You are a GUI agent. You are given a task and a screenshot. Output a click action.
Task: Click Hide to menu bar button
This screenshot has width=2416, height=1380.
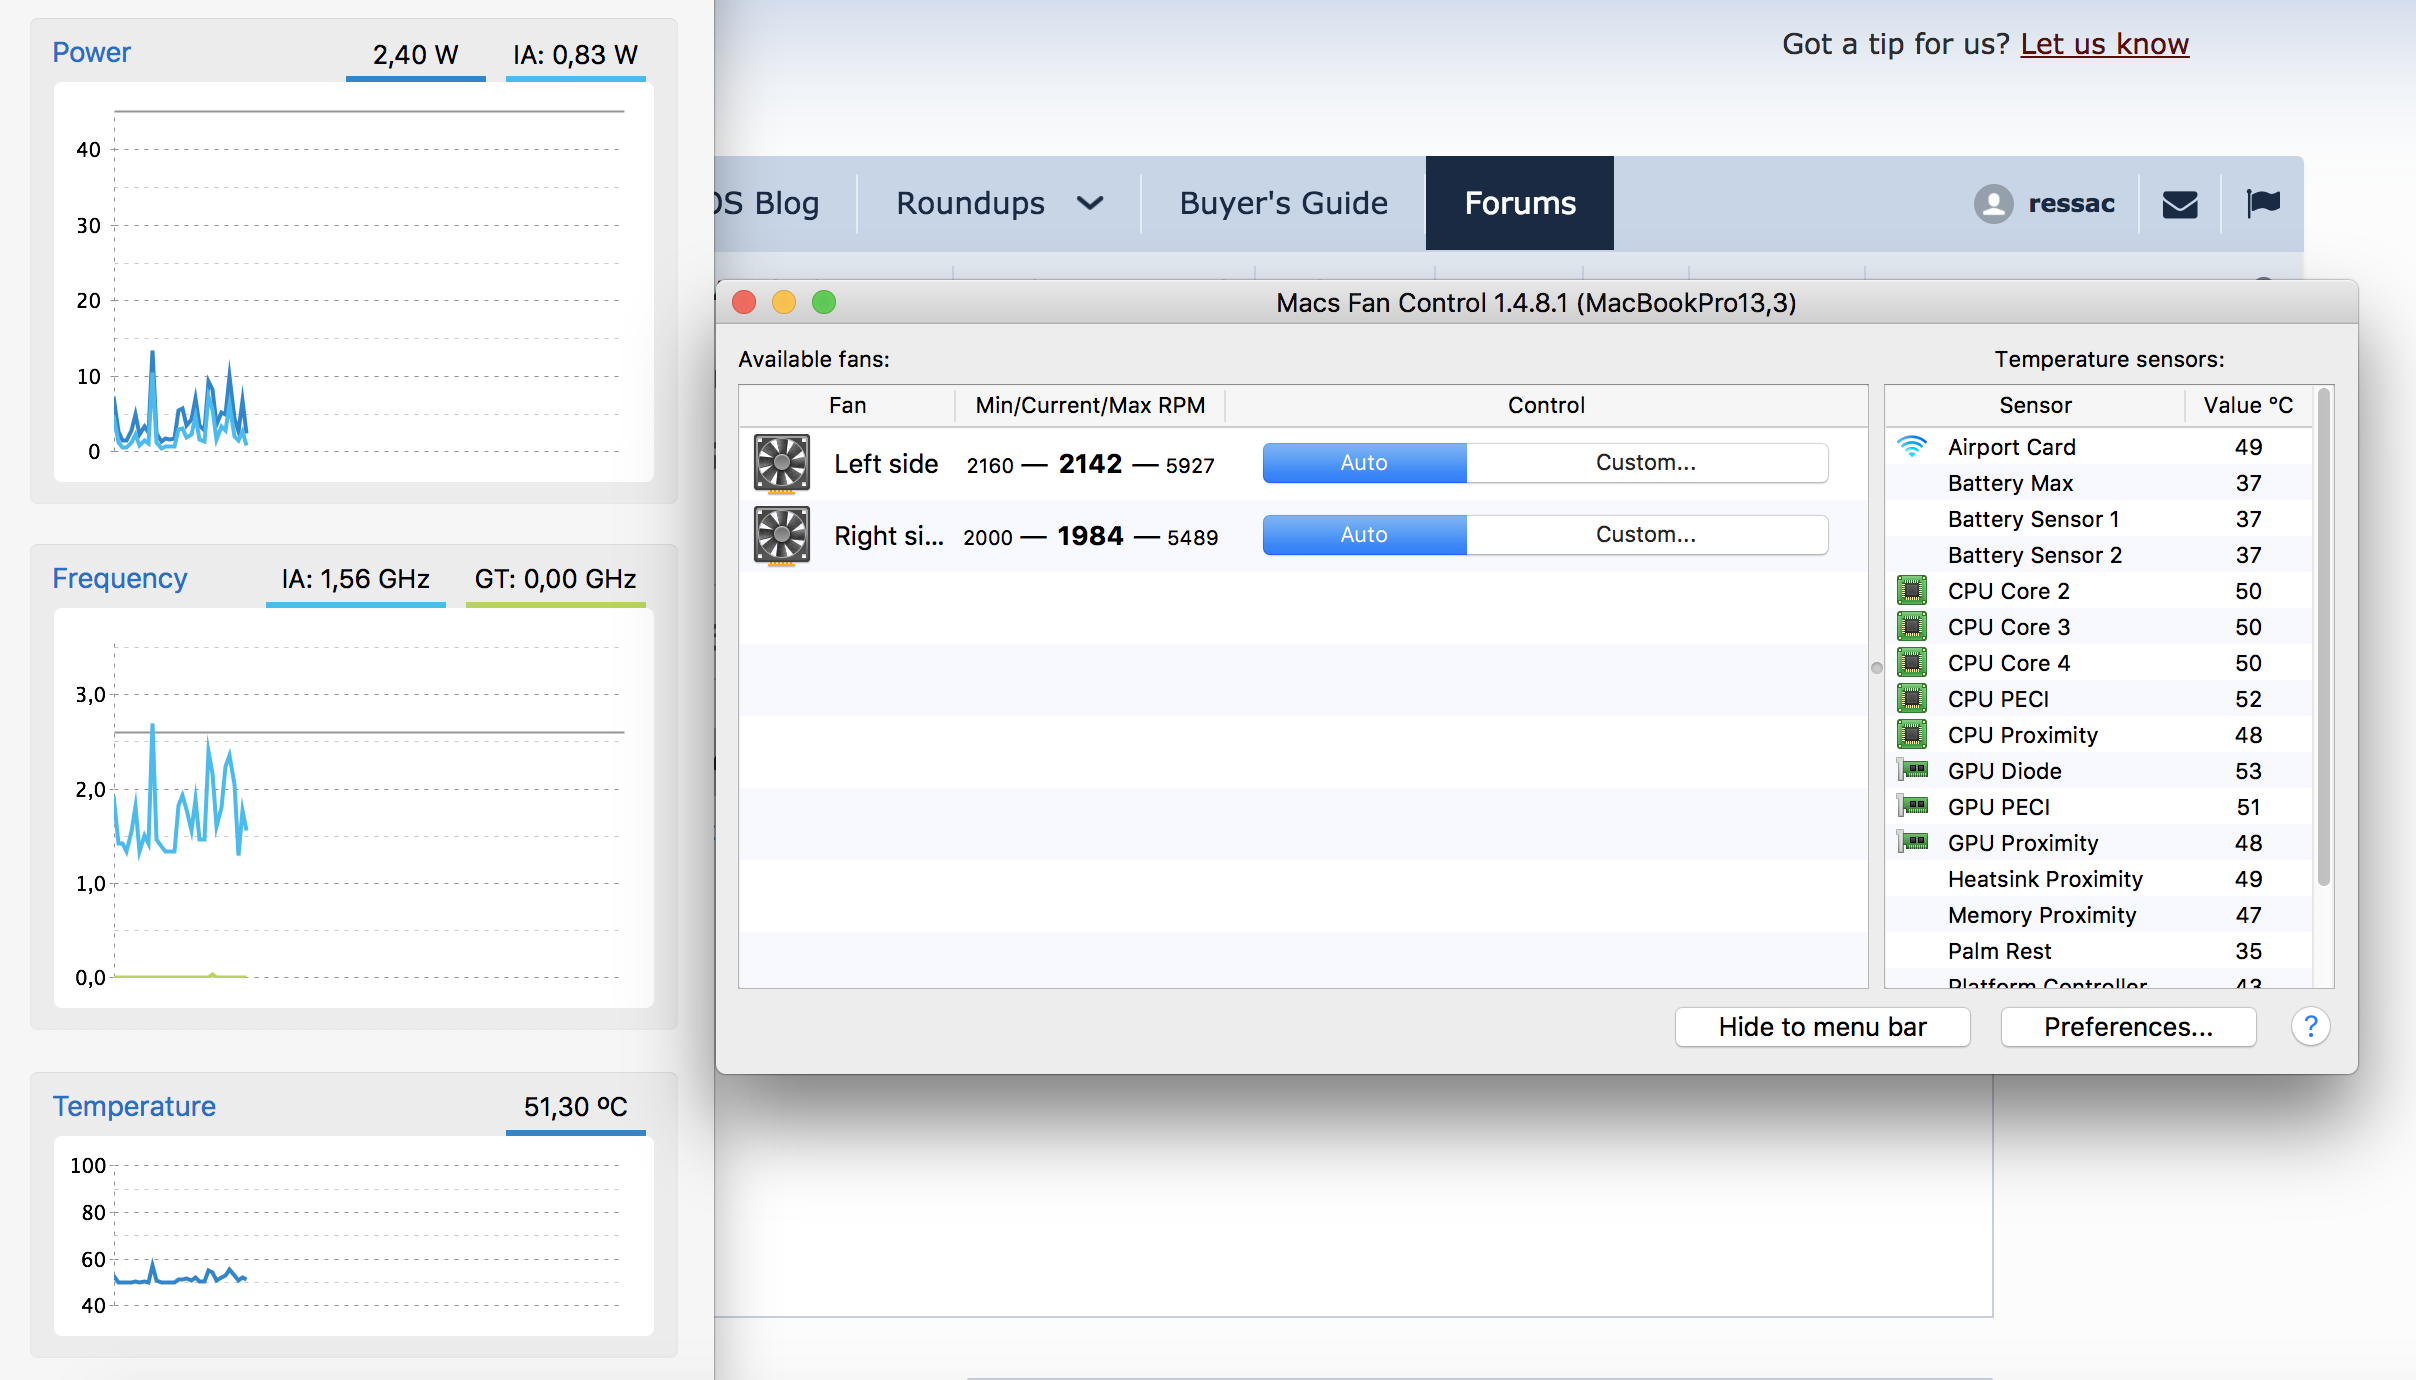pyautogui.click(x=1822, y=1027)
